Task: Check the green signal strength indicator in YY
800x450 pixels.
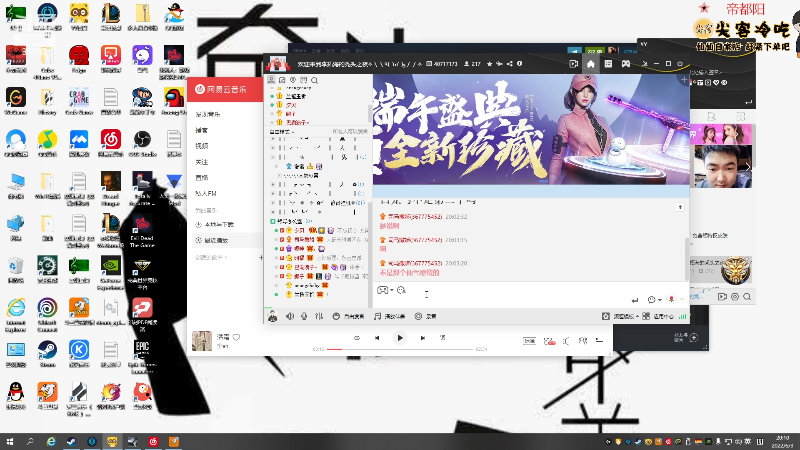Action: 682,316
